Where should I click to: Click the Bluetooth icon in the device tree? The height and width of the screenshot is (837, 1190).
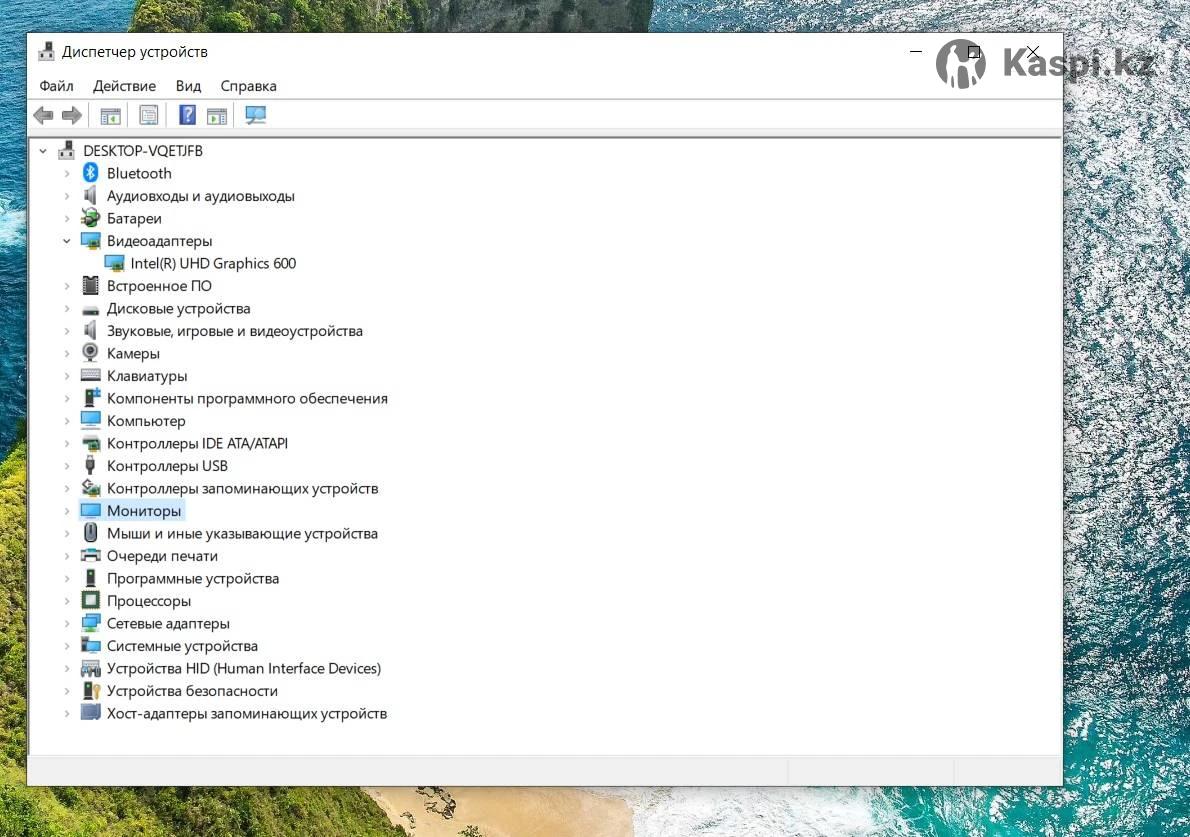(91, 173)
